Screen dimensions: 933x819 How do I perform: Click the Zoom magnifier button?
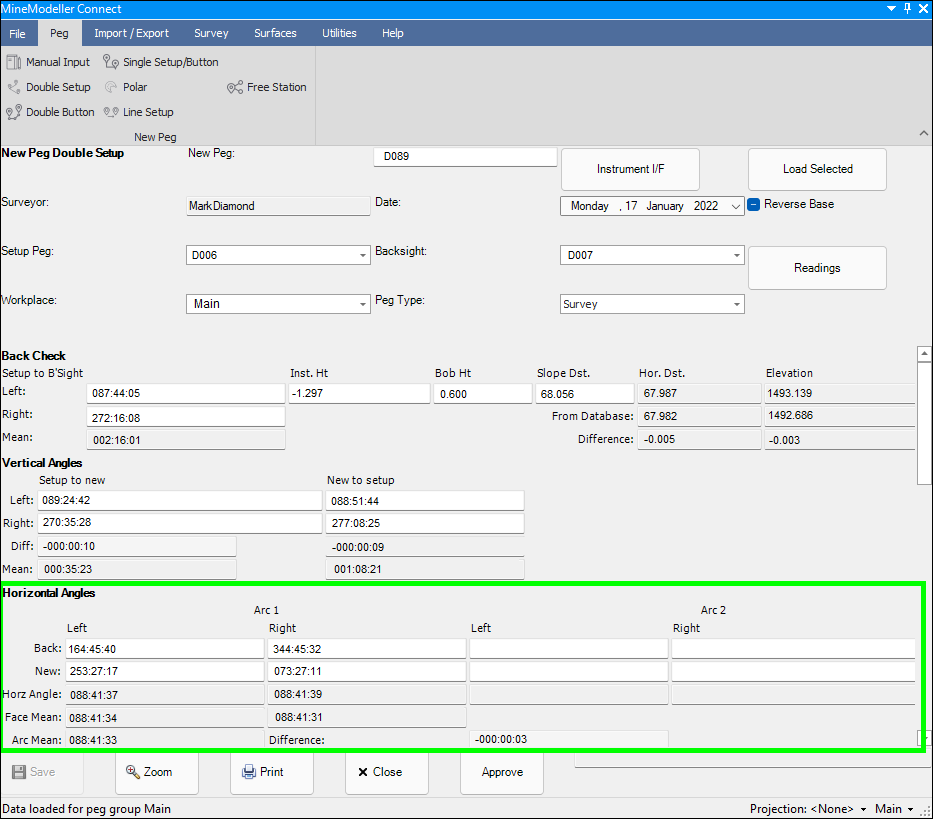click(157, 772)
